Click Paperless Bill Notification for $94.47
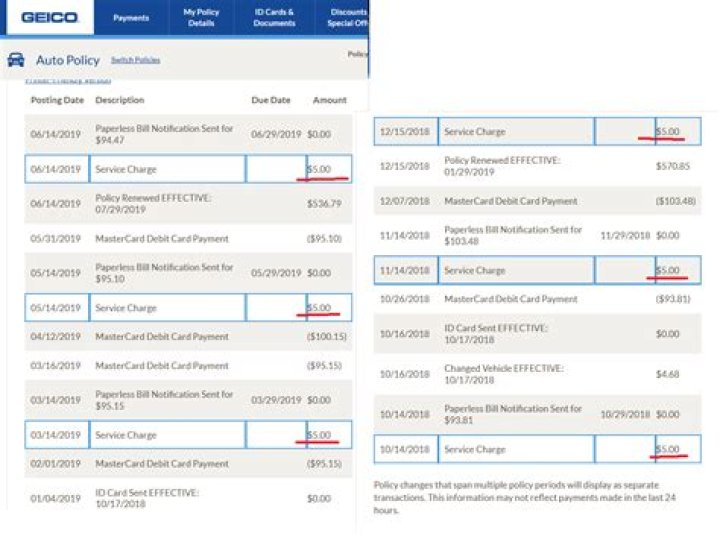Image resolution: width=720 pixels, height=539 pixels. point(164,133)
